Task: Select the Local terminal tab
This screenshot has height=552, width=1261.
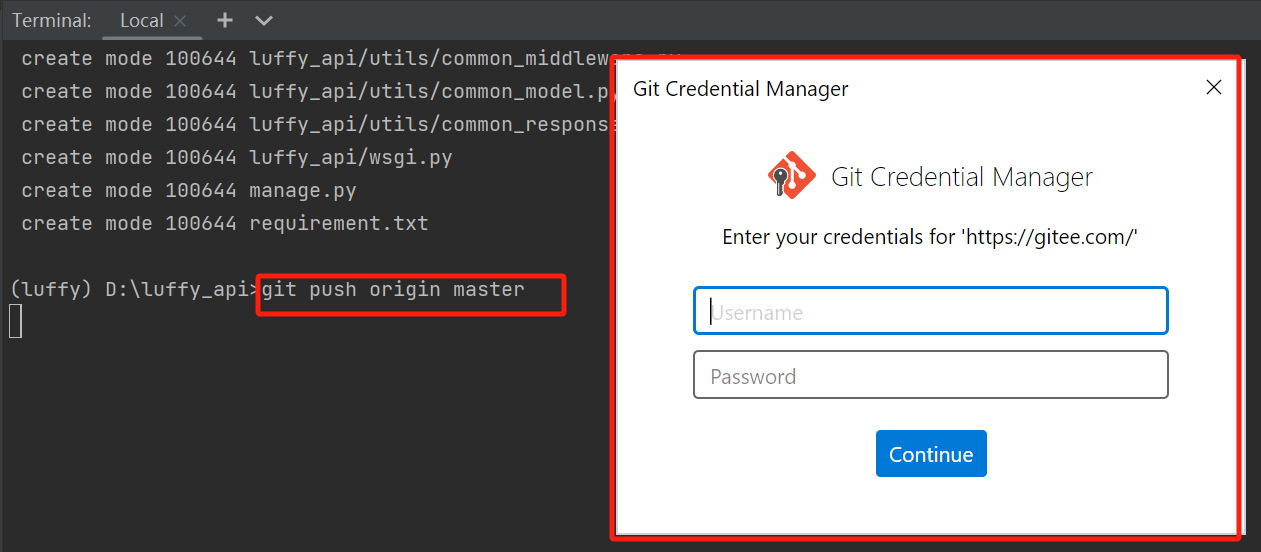Action: (x=141, y=21)
